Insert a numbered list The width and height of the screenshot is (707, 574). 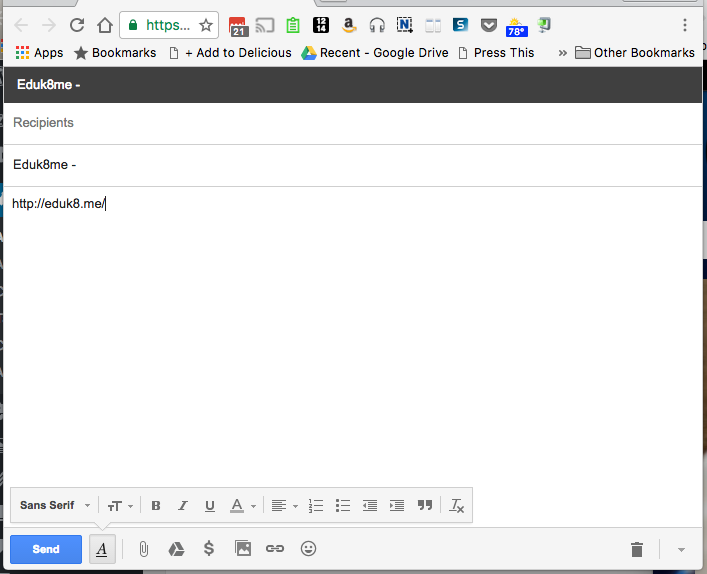pos(316,506)
